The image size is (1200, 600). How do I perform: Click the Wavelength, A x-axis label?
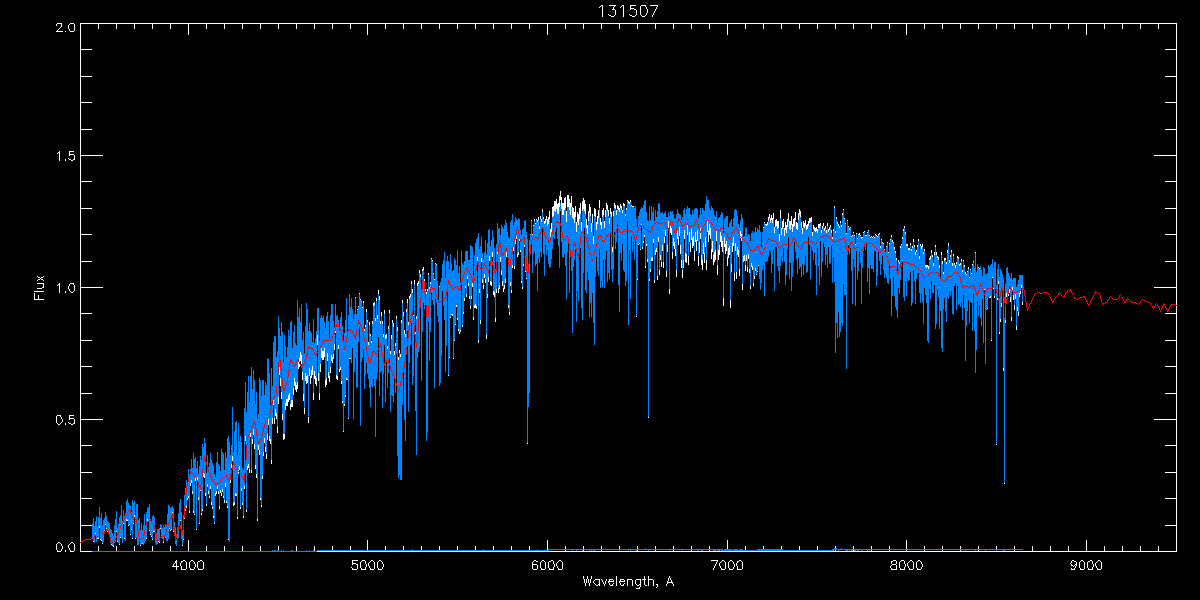[627, 582]
